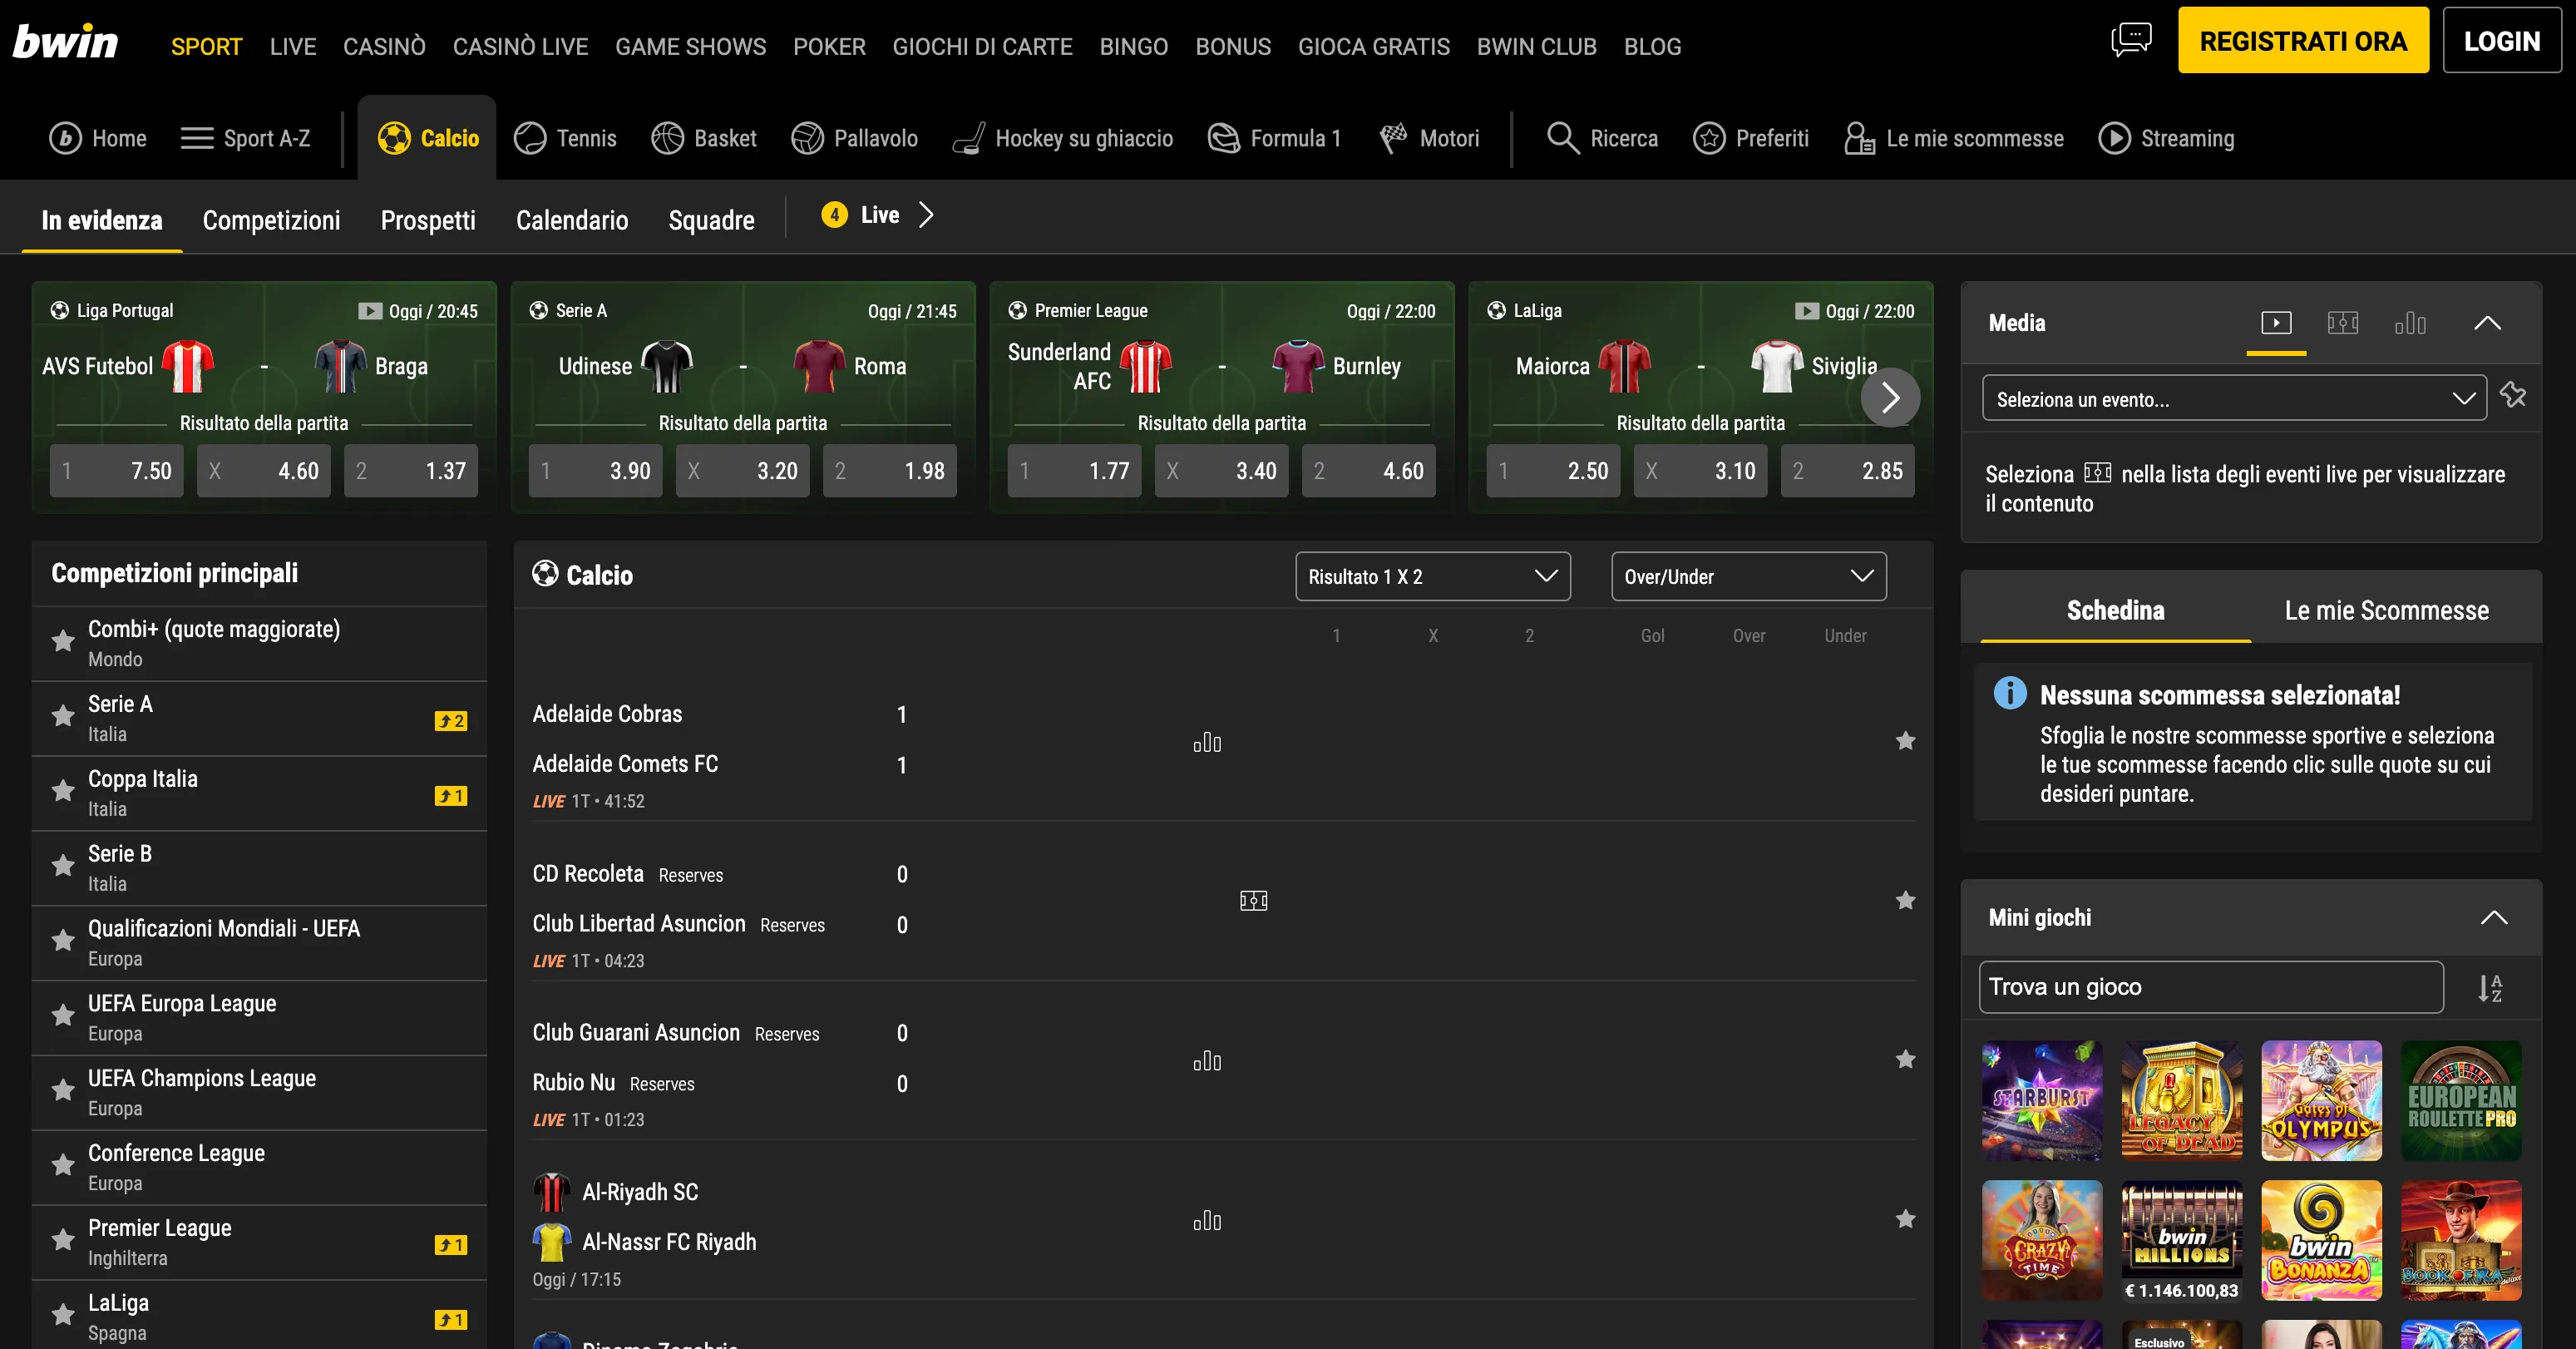Sort mini games alphabetically
Screen dimensions: 2576x1349
click(2489, 988)
